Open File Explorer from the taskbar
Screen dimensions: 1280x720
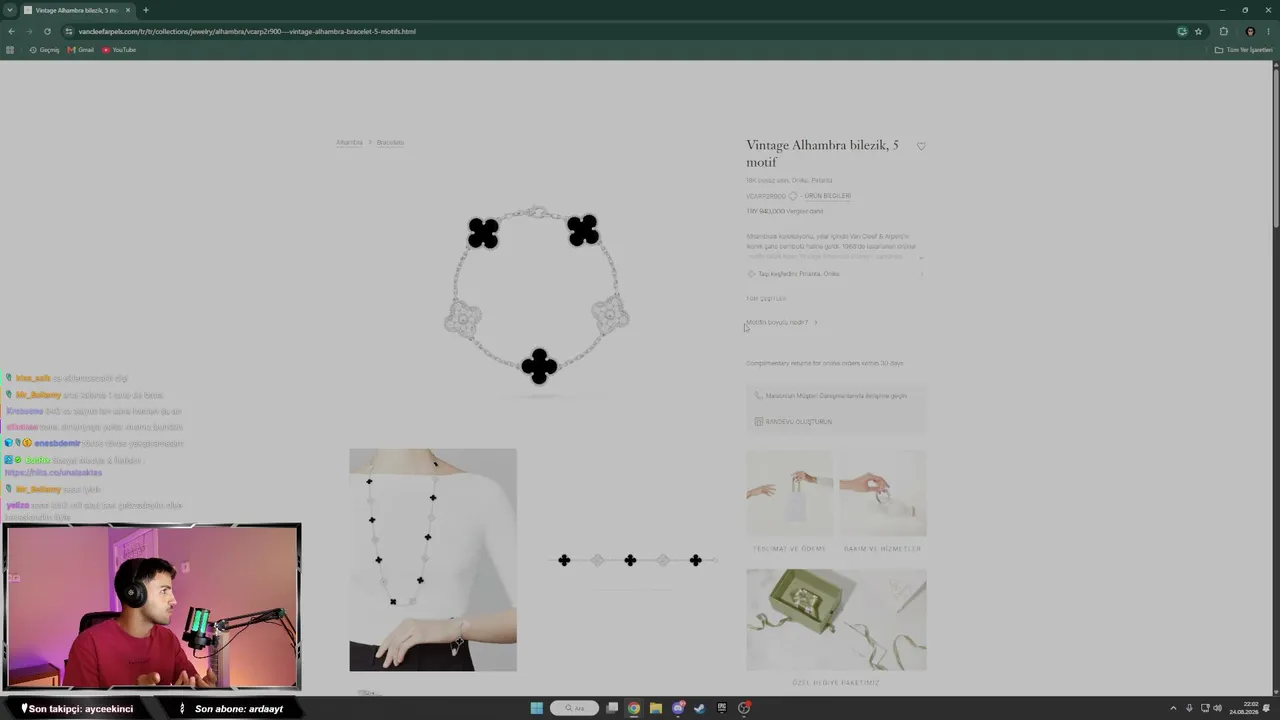pos(656,708)
